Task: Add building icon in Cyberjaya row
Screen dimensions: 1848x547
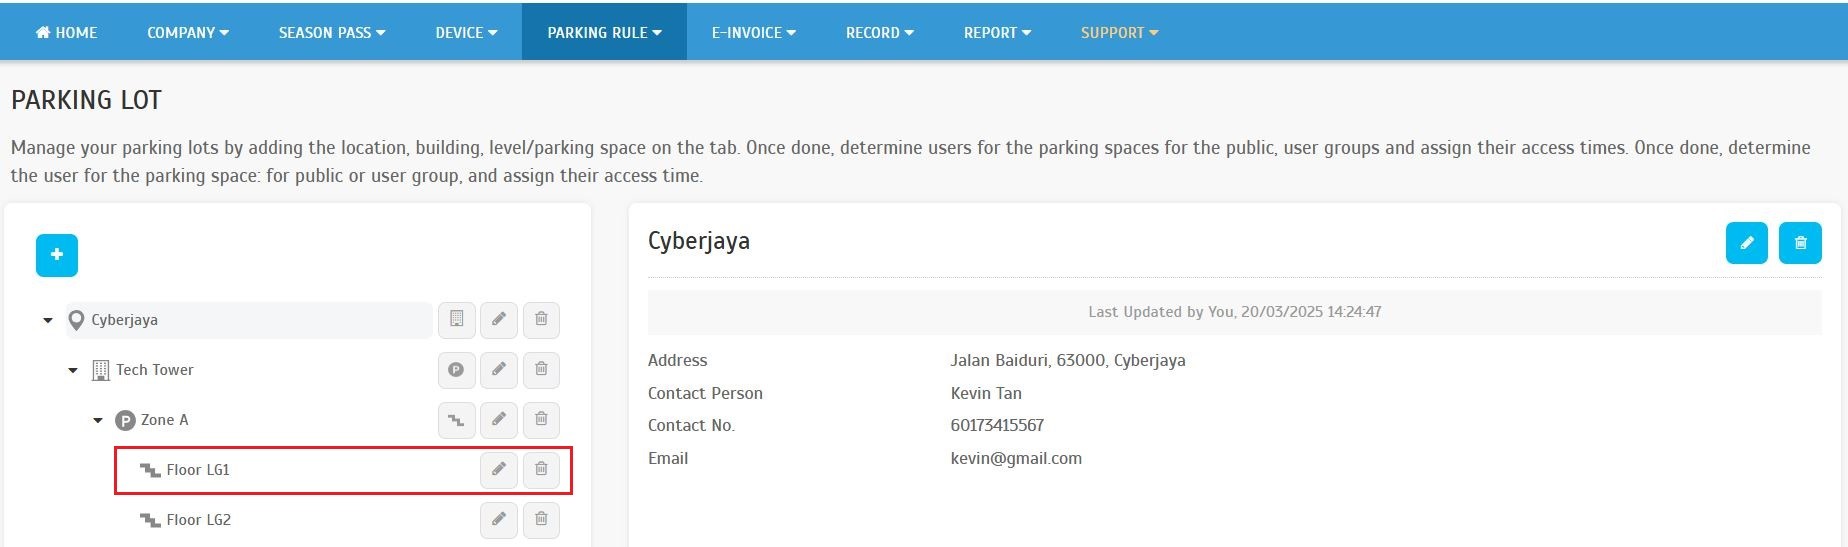Action: (x=456, y=320)
